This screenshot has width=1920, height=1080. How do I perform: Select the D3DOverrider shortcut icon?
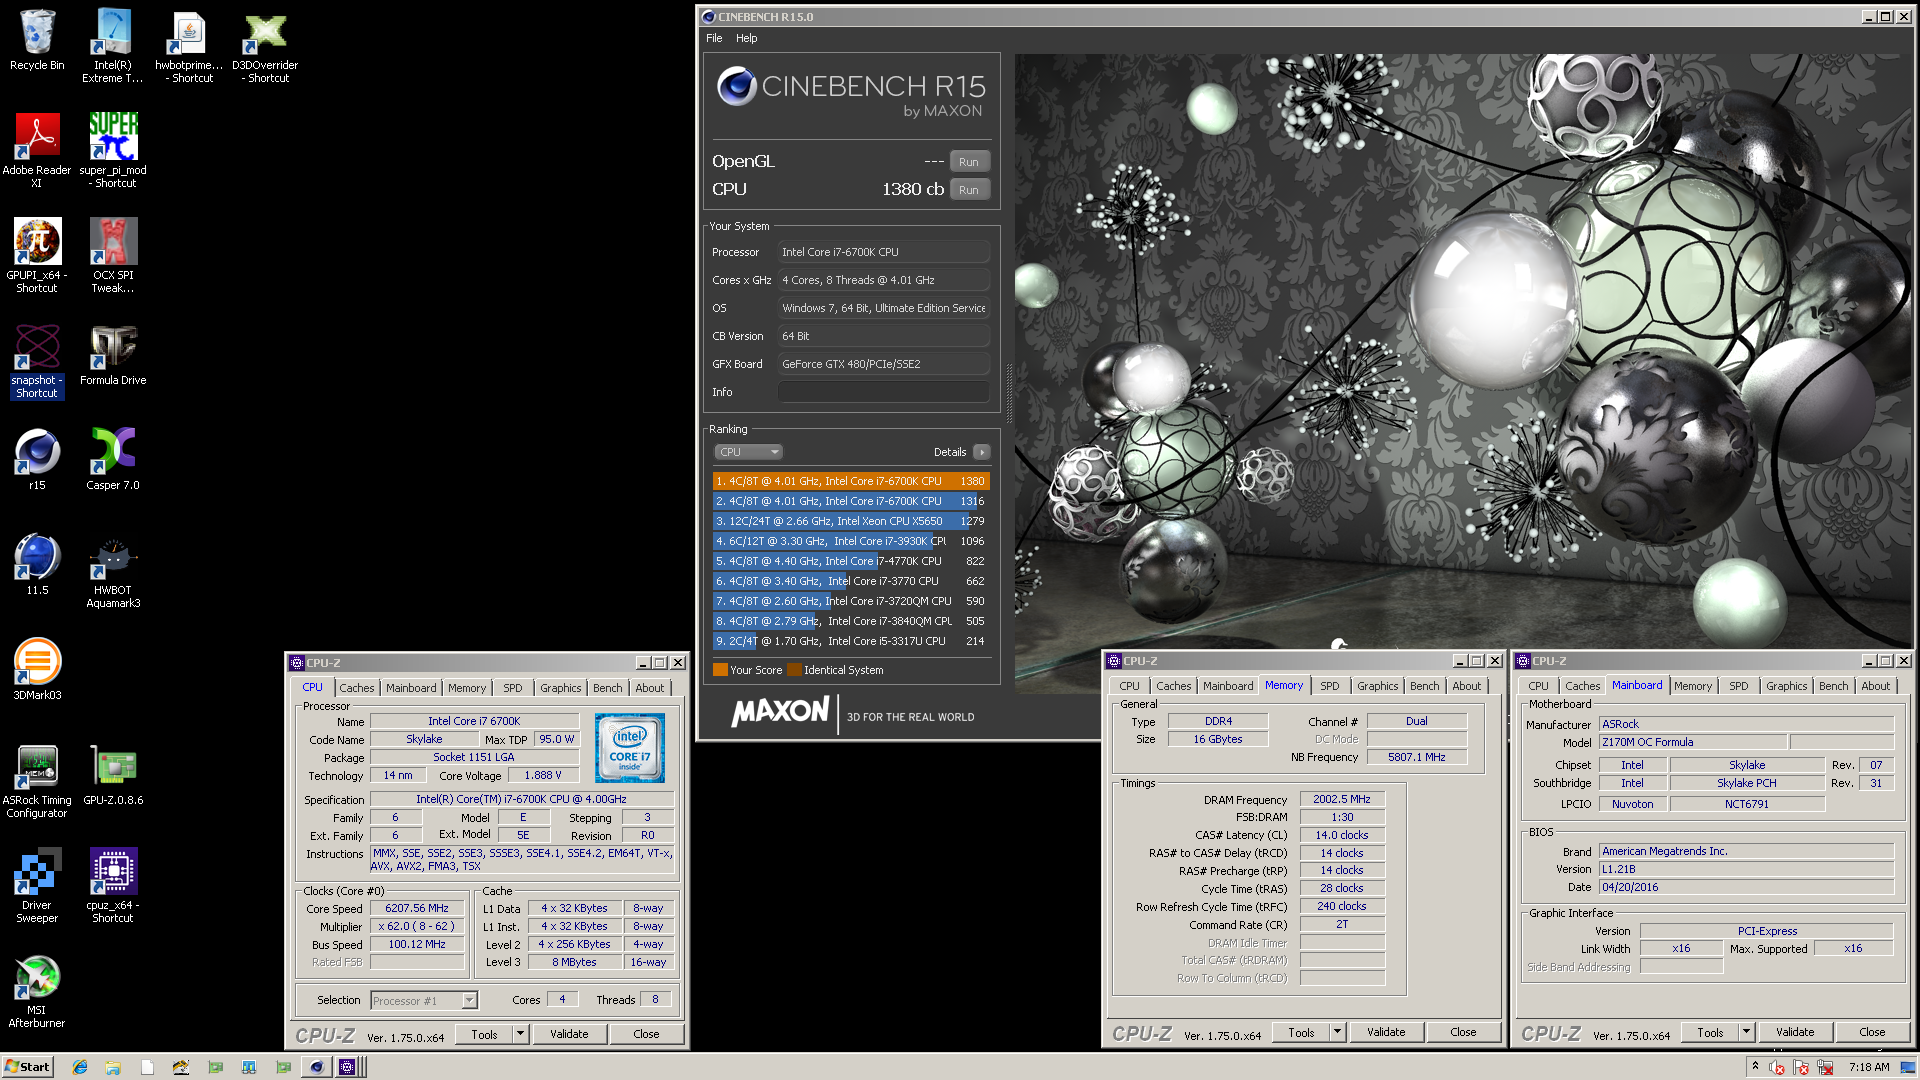coord(265,45)
